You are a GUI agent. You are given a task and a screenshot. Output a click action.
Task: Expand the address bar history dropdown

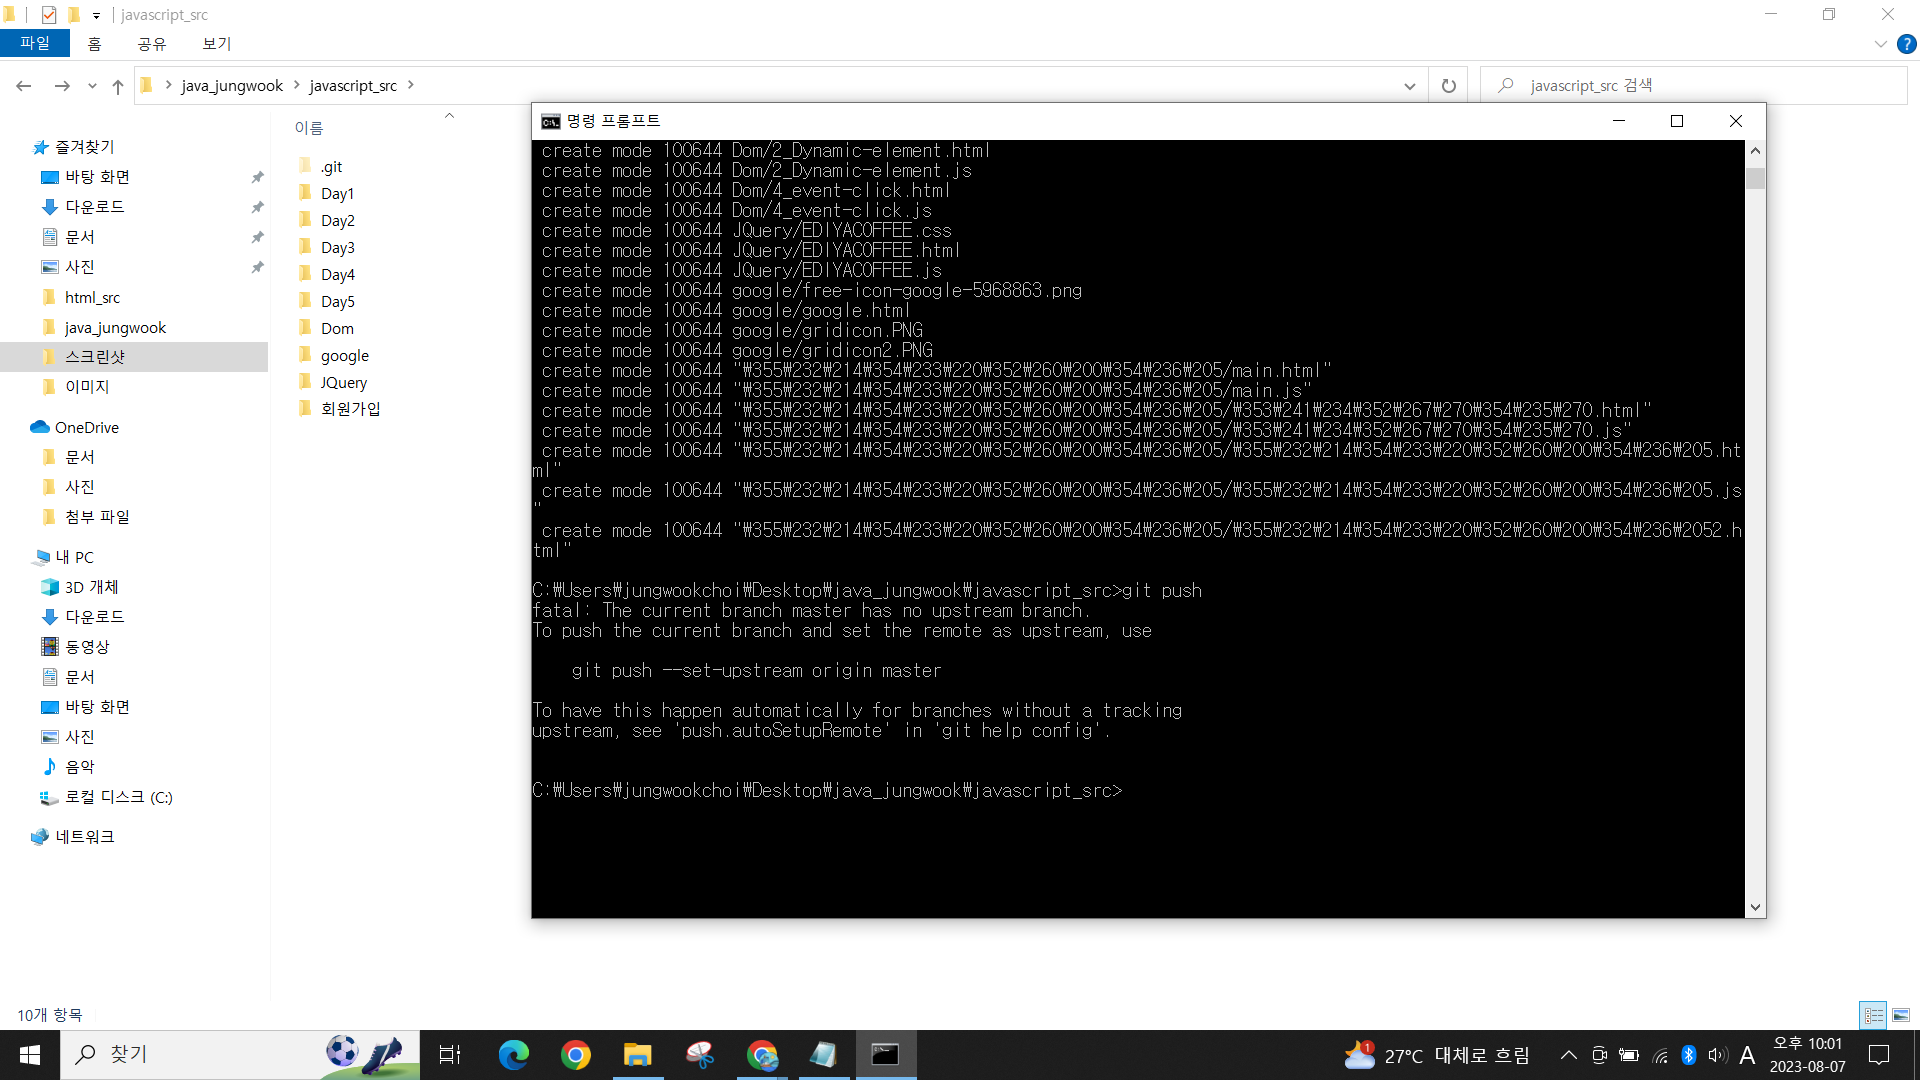point(1409,86)
